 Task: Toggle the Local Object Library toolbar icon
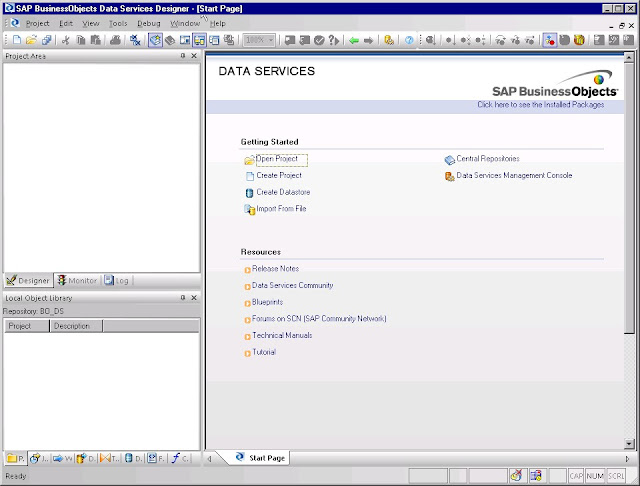pyautogui.click(x=155, y=40)
